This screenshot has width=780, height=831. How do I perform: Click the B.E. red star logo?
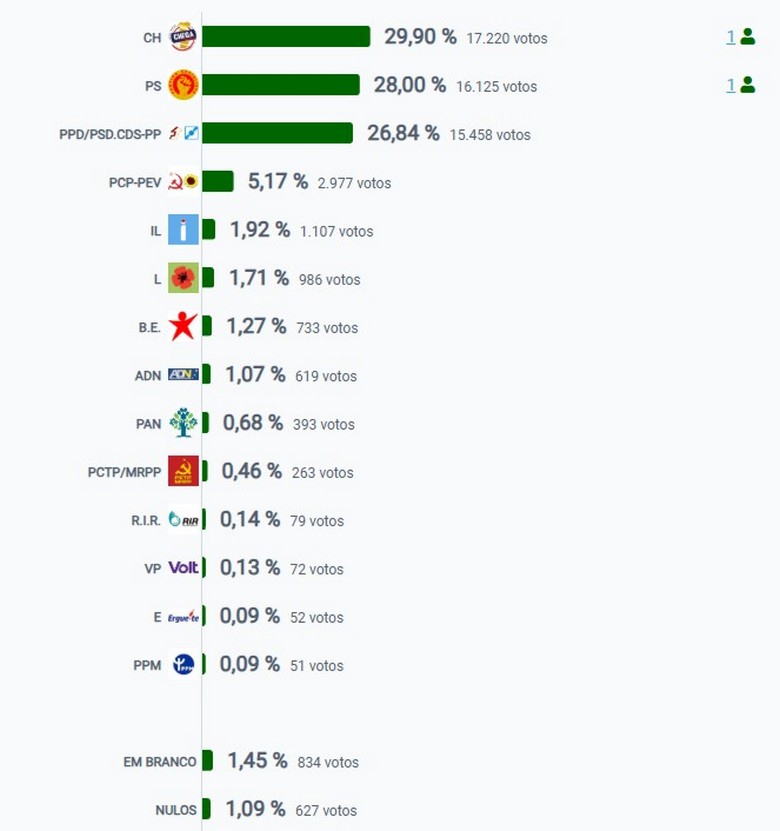[x=183, y=326]
